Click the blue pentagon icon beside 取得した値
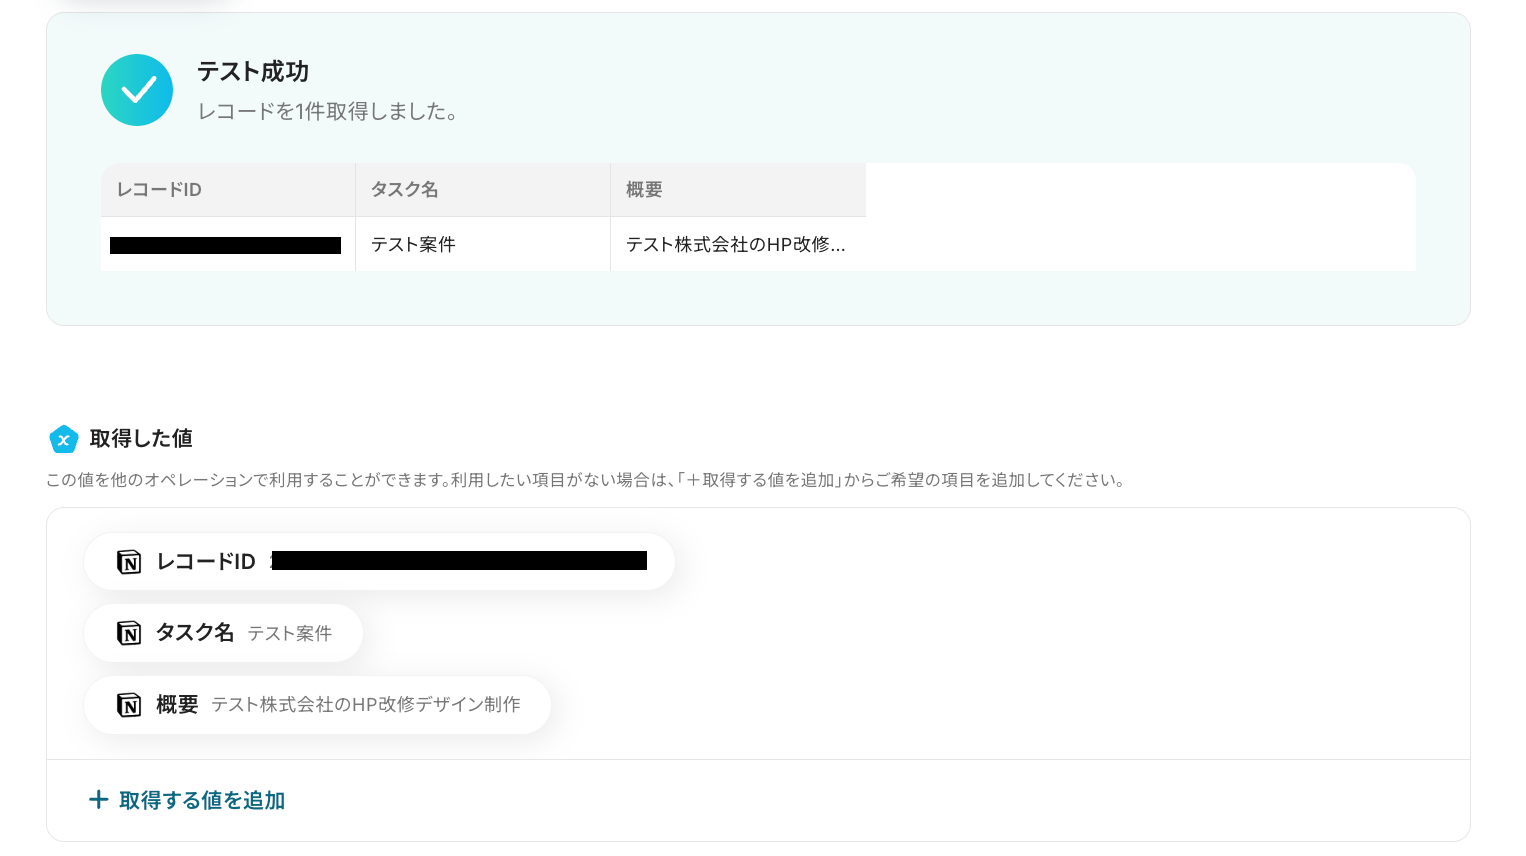 click(64, 439)
